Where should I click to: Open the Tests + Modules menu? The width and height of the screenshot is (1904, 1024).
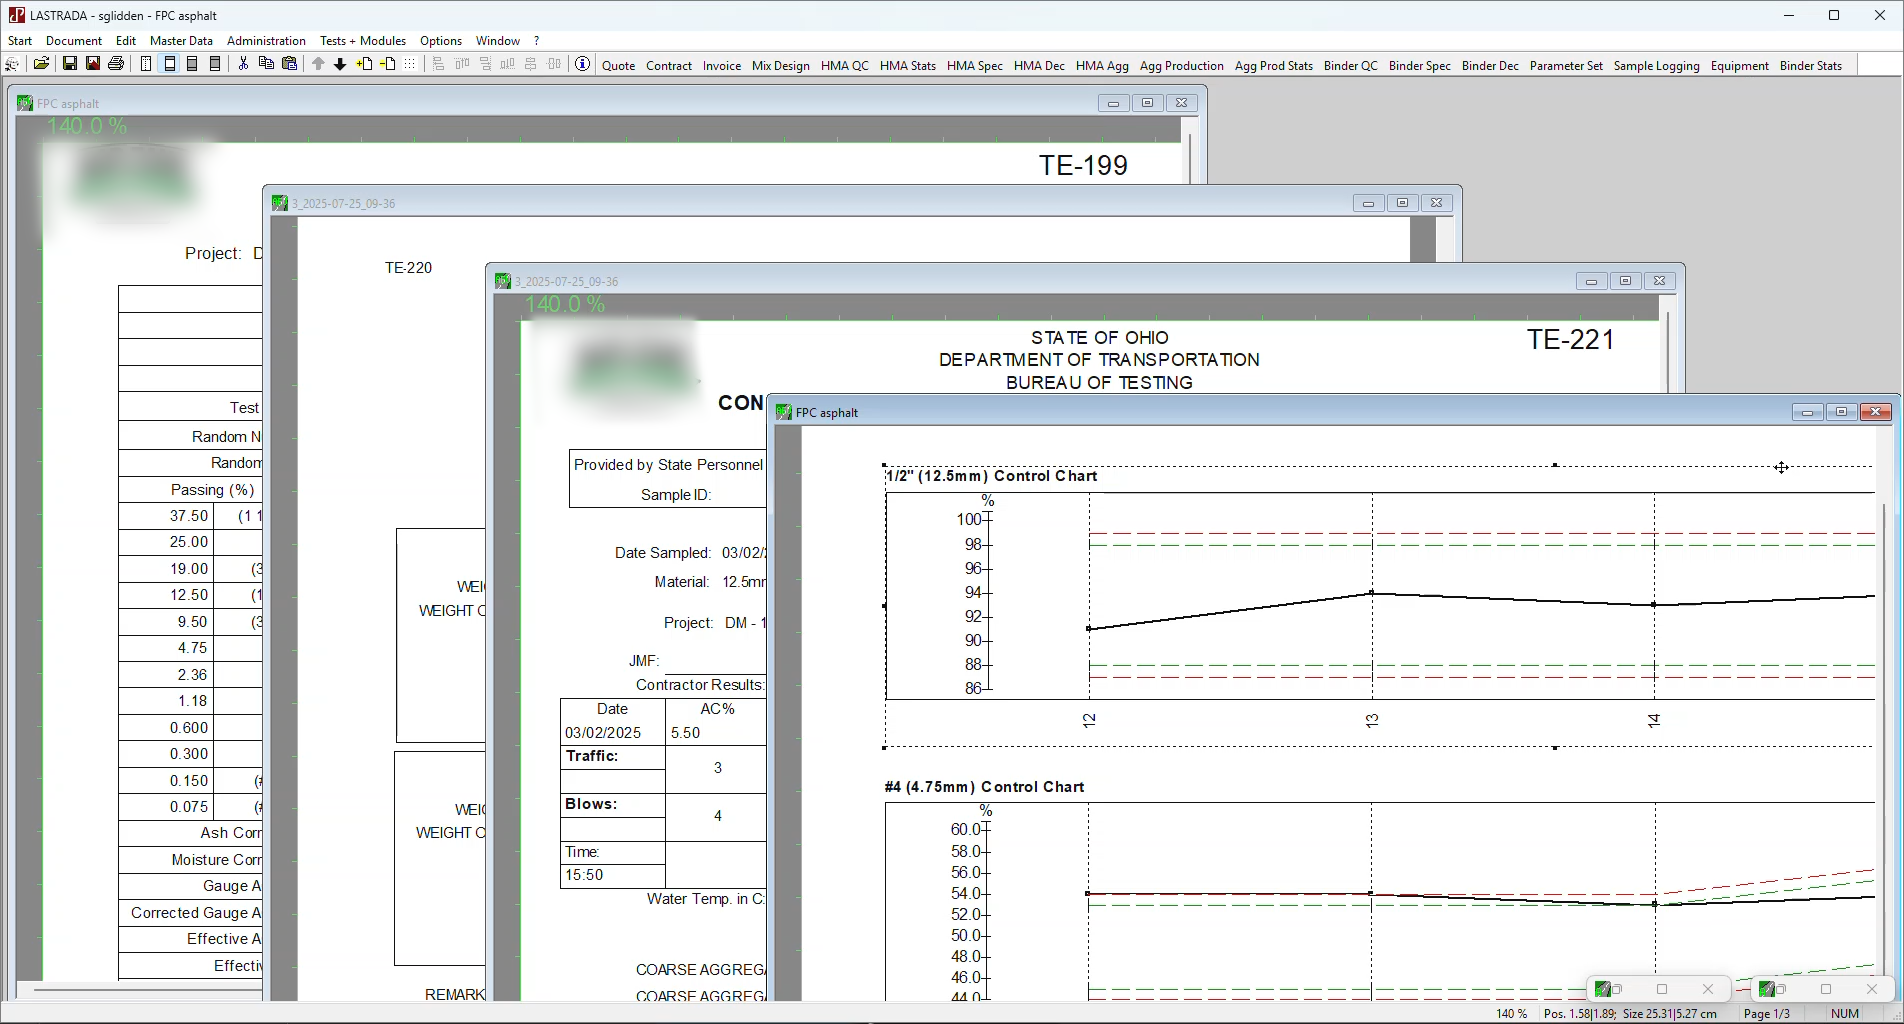[x=363, y=41]
